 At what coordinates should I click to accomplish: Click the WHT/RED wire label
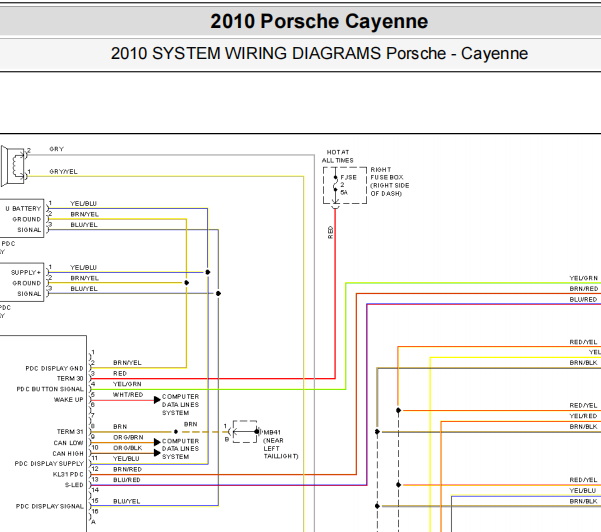(x=128, y=395)
